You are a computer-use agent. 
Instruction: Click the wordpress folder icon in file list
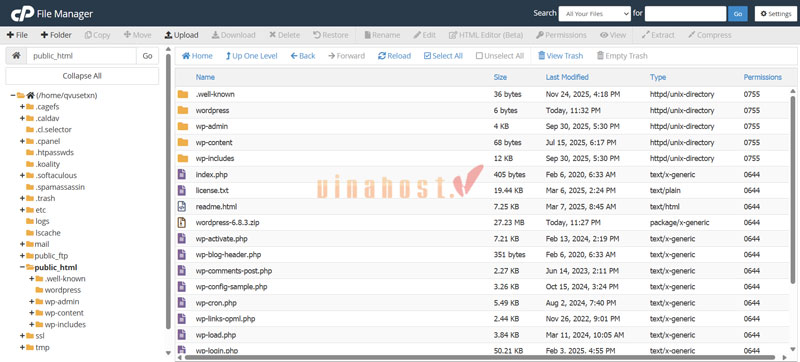coord(183,110)
